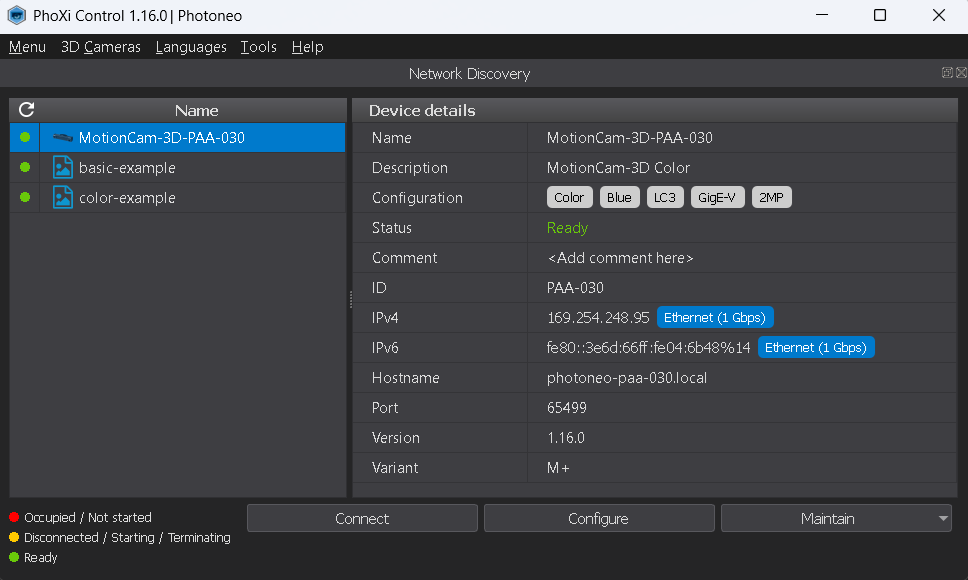Click the port value 65499
Screen dimensions: 968x580
(567, 408)
